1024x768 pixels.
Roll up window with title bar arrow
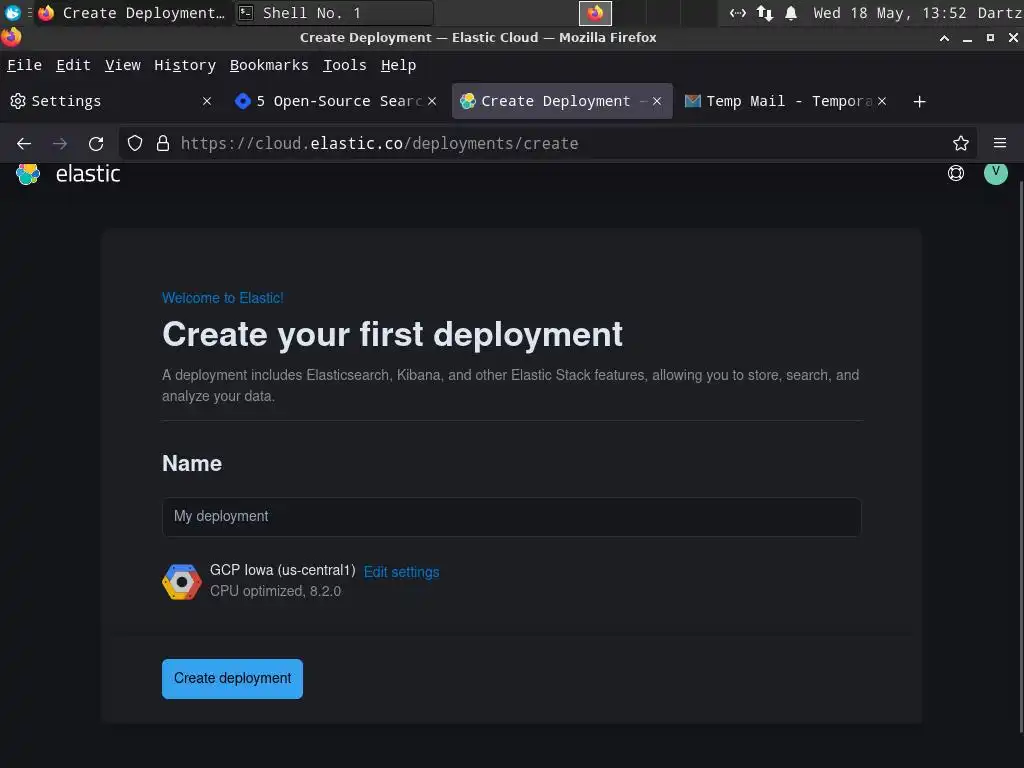[x=944, y=39]
